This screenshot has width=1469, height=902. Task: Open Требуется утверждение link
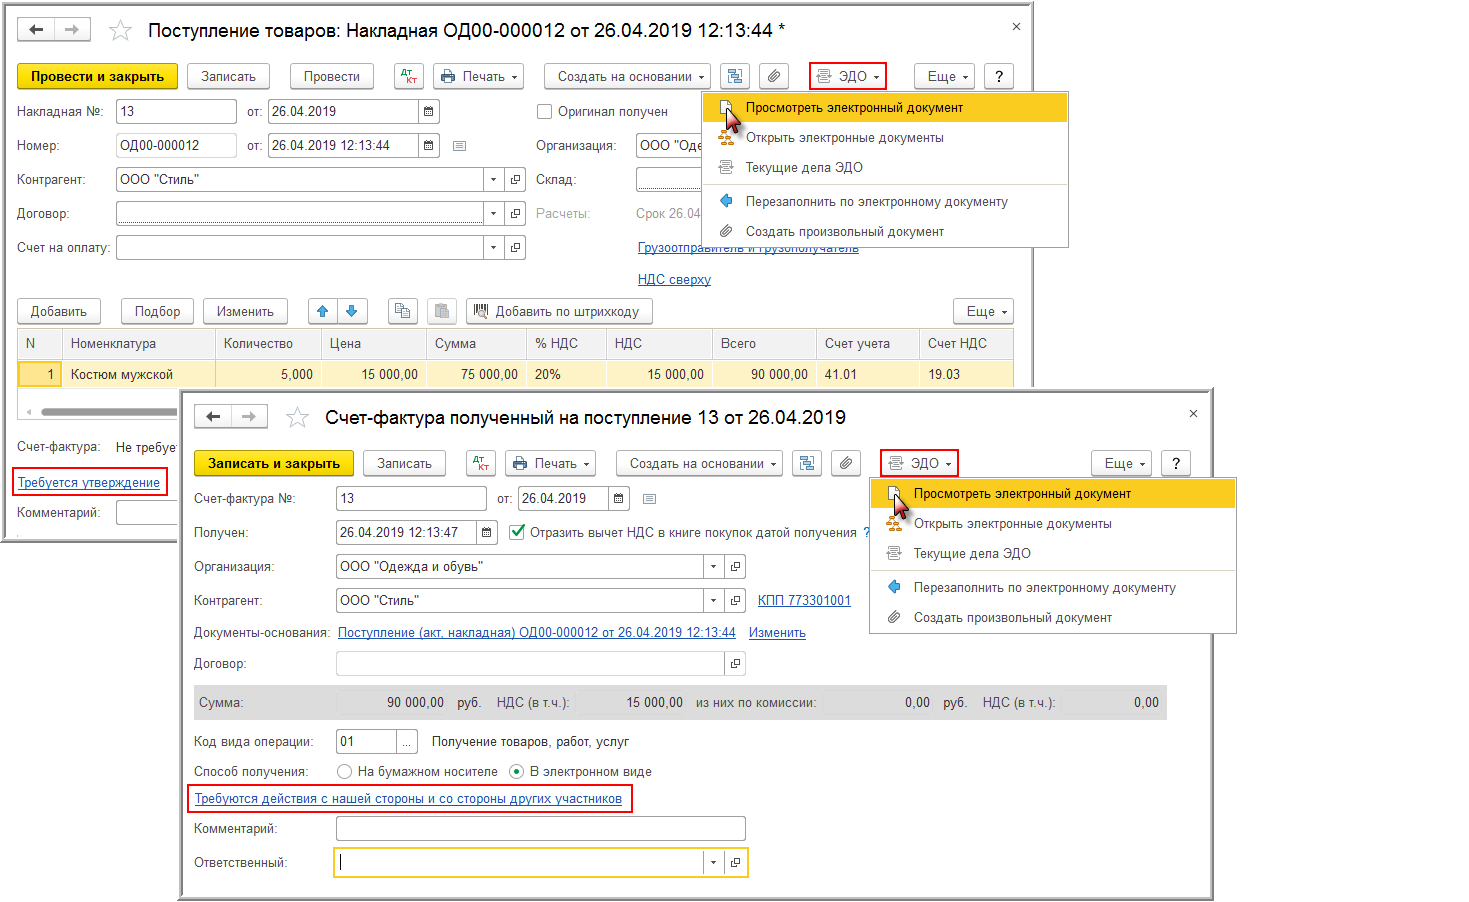[89, 482]
